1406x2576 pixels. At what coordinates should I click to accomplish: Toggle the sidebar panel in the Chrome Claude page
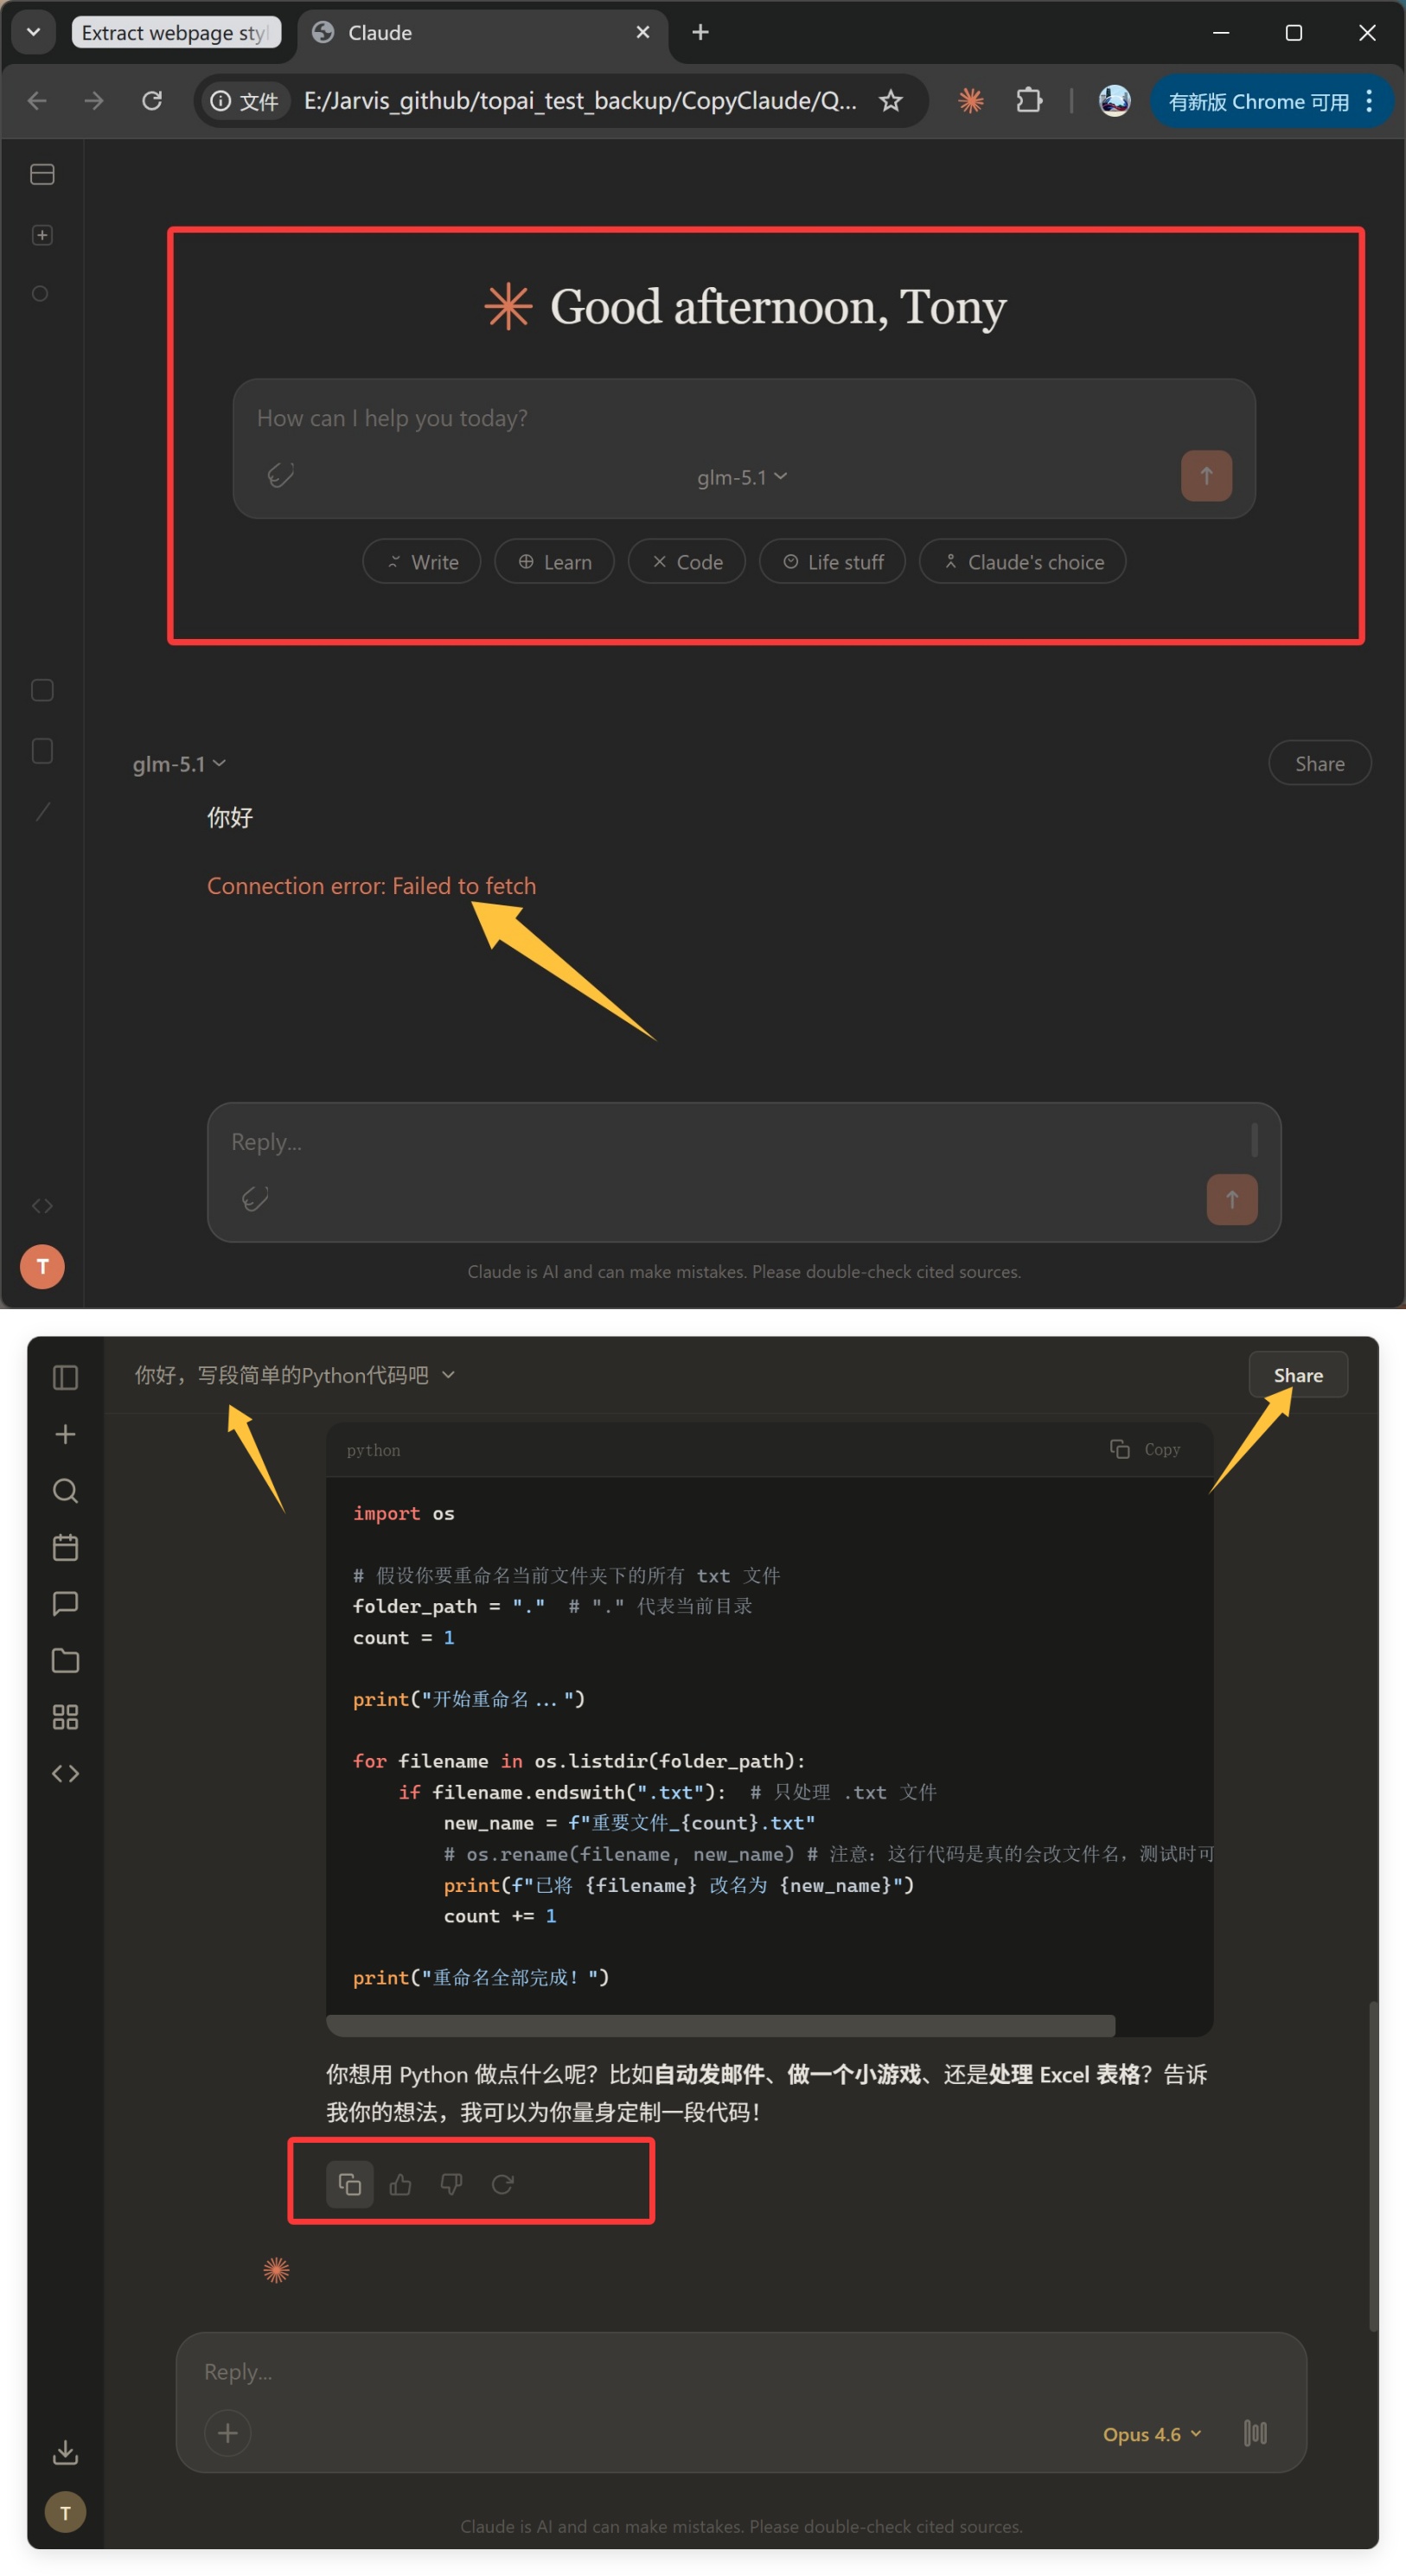click(42, 174)
